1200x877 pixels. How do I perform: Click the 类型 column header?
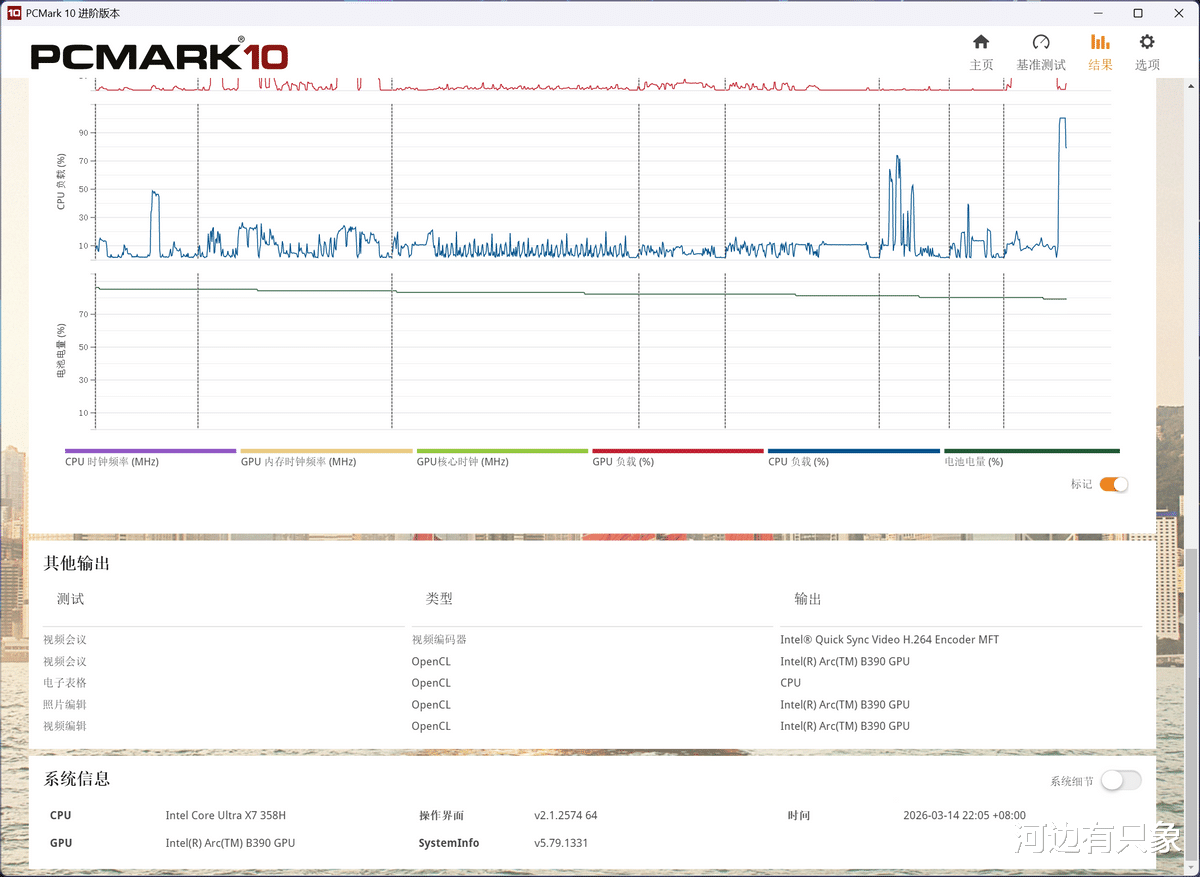point(439,599)
